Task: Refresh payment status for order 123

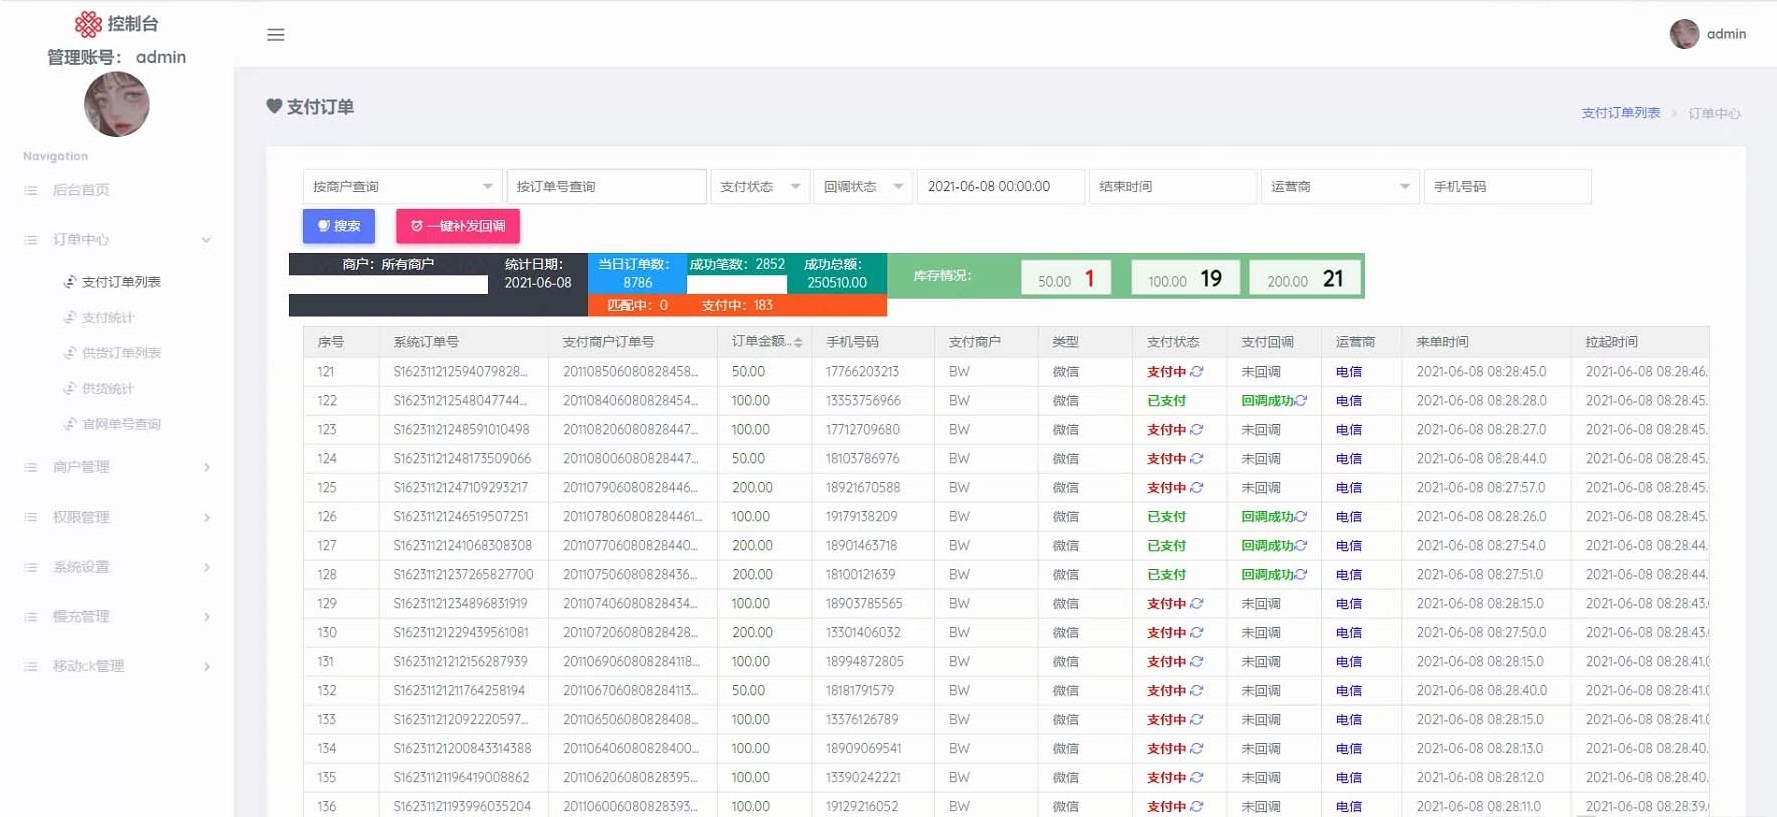Action: 1197,430
